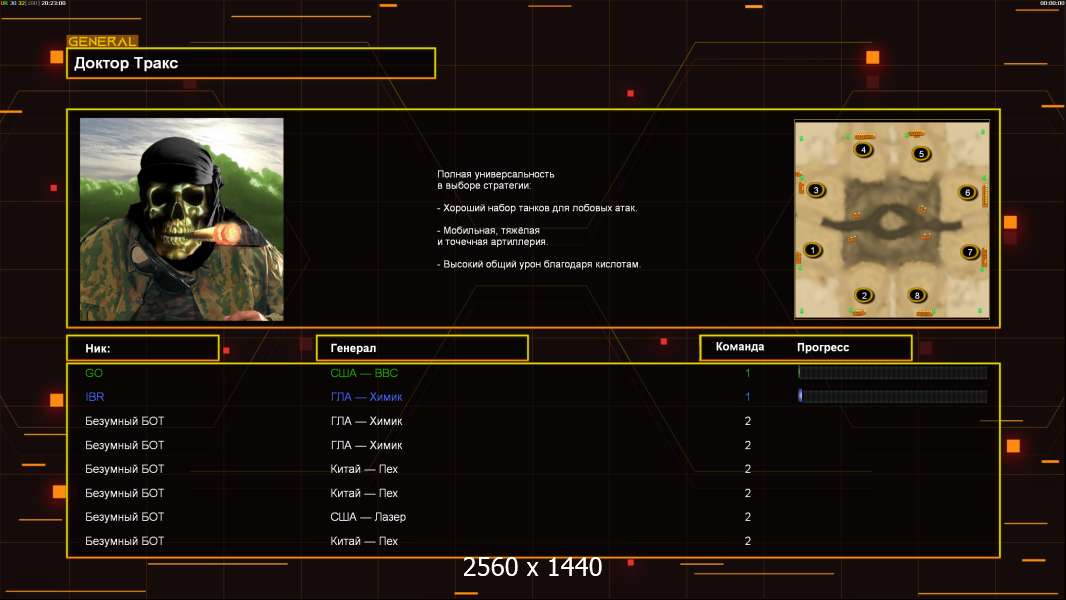Select start position 2 on the map

864,295
